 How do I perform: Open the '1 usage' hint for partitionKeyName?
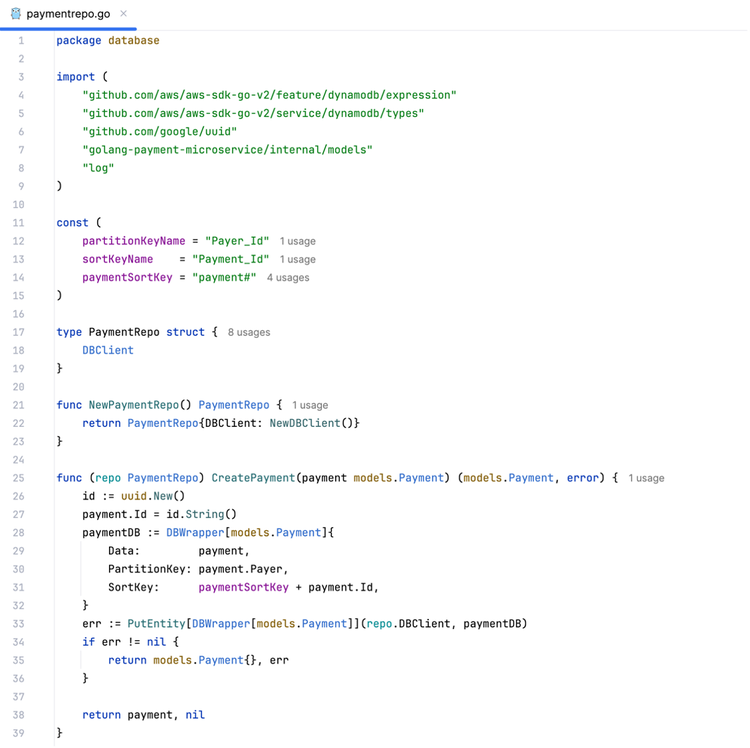(x=298, y=241)
